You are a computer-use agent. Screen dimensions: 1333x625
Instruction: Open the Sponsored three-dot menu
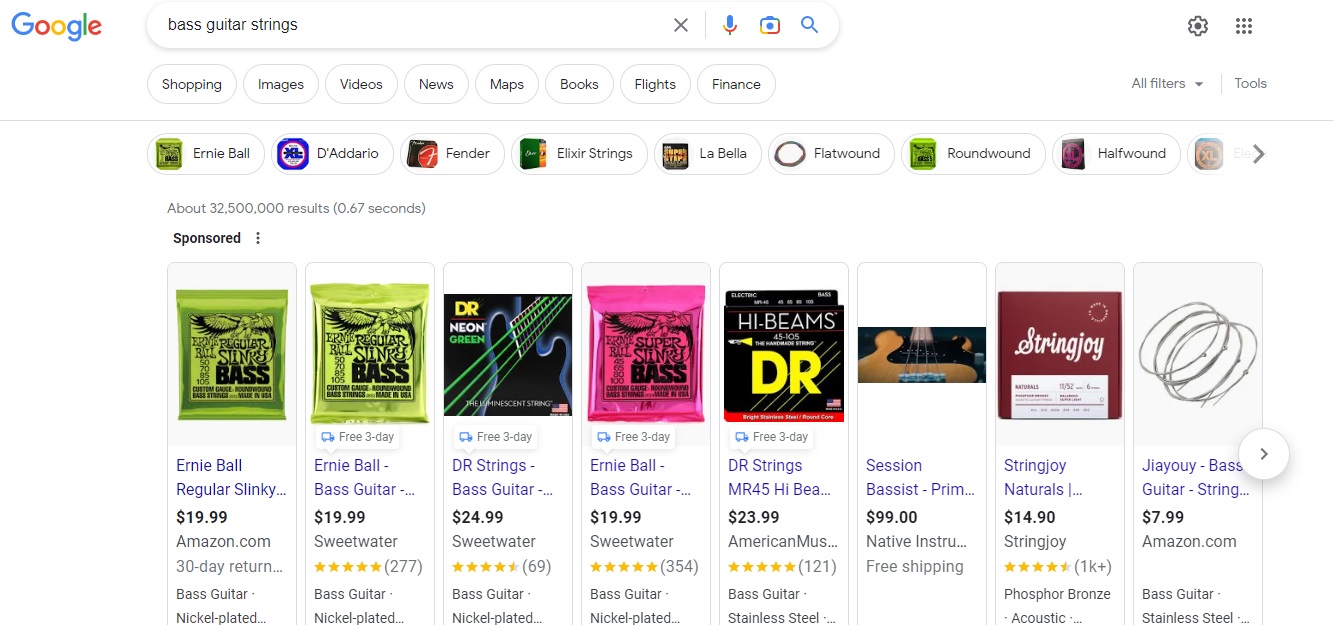coord(258,238)
